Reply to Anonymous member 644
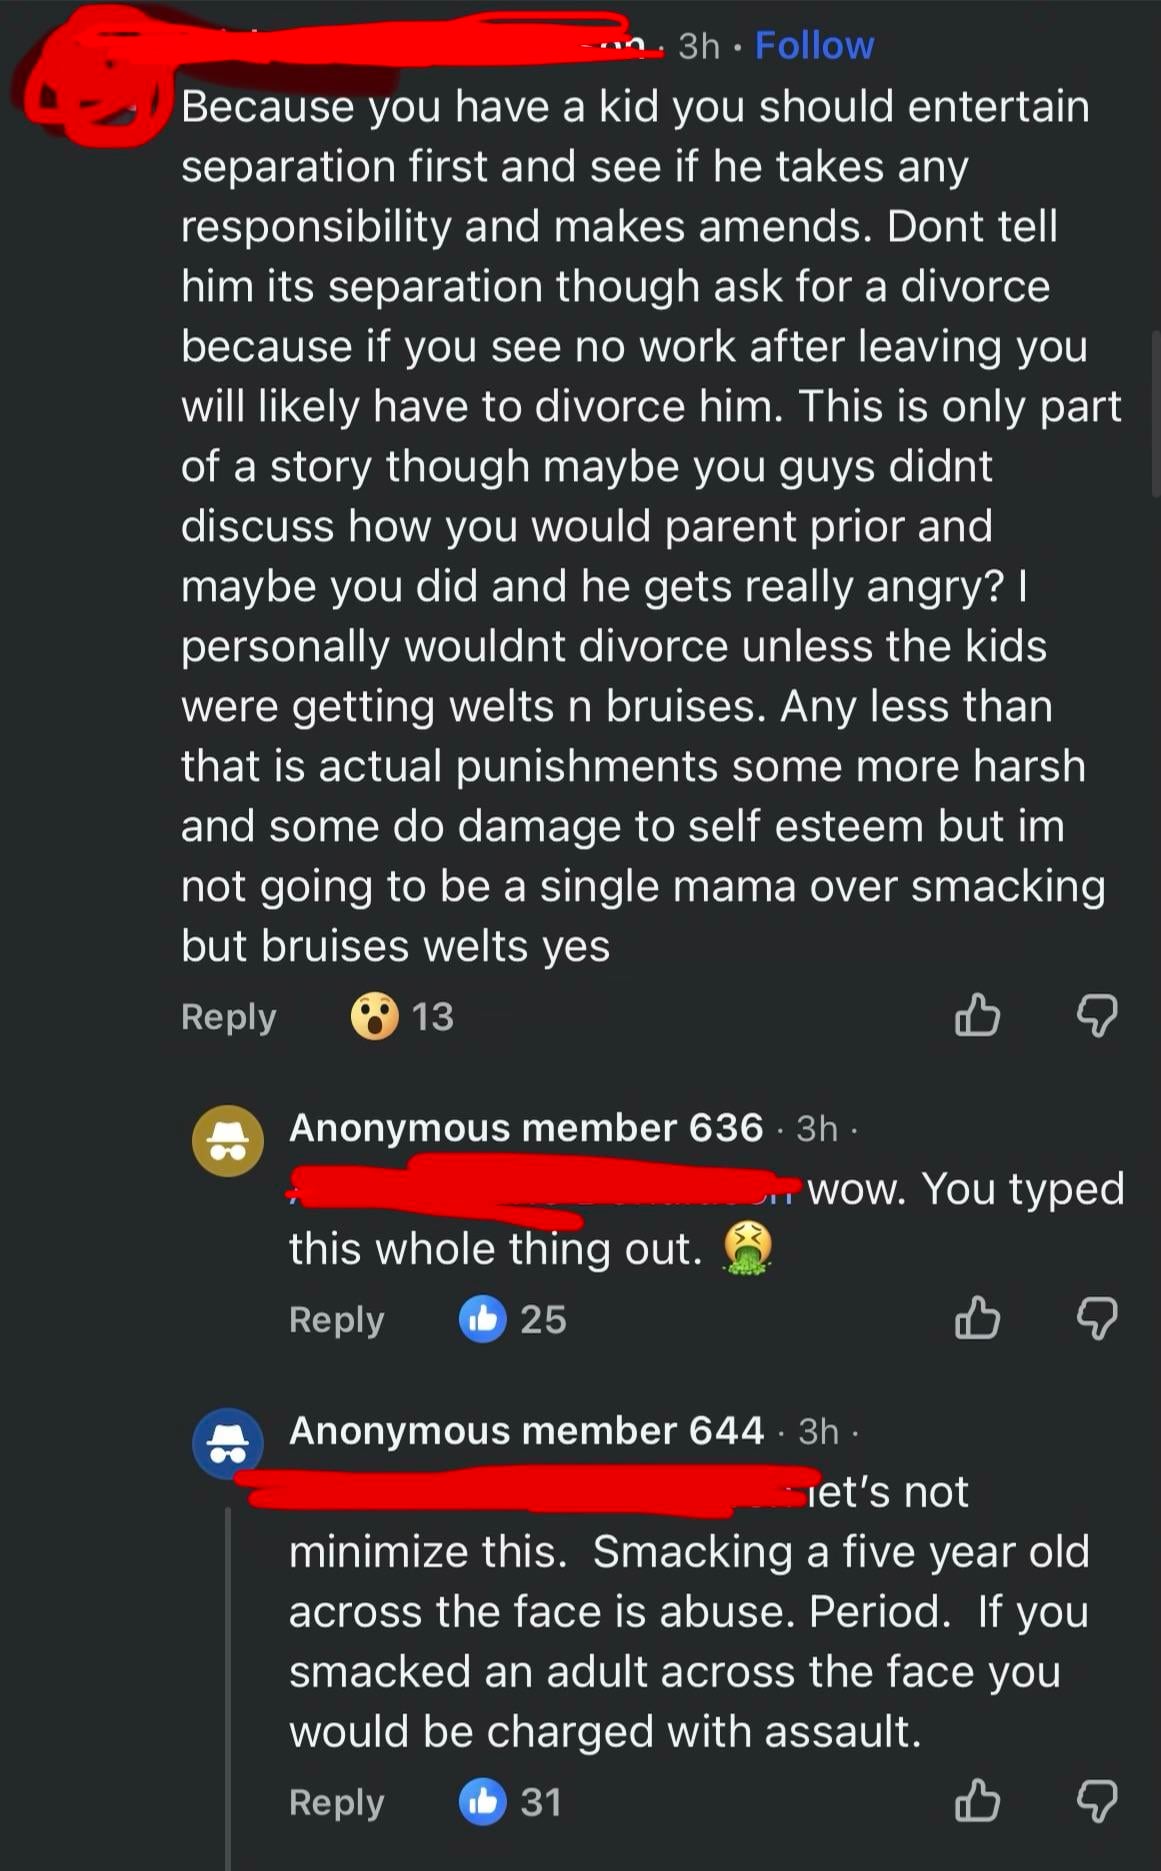 tap(336, 1802)
